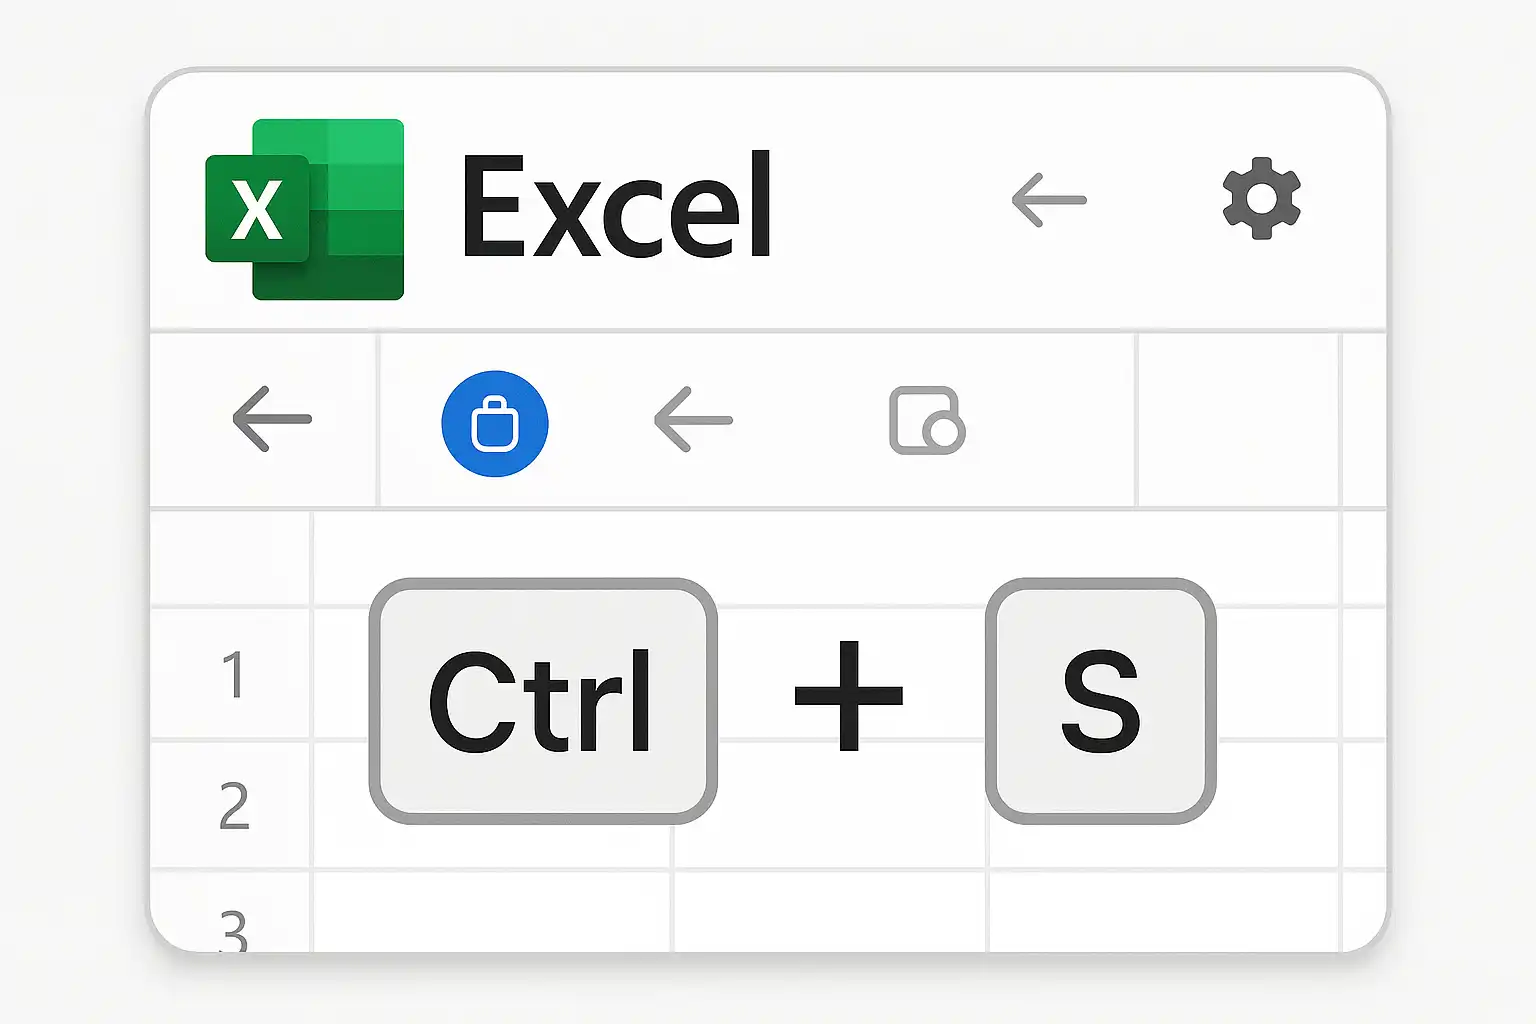Click the green Excel logo icon
This screenshot has width=1536, height=1024.
pyautogui.click(x=305, y=209)
